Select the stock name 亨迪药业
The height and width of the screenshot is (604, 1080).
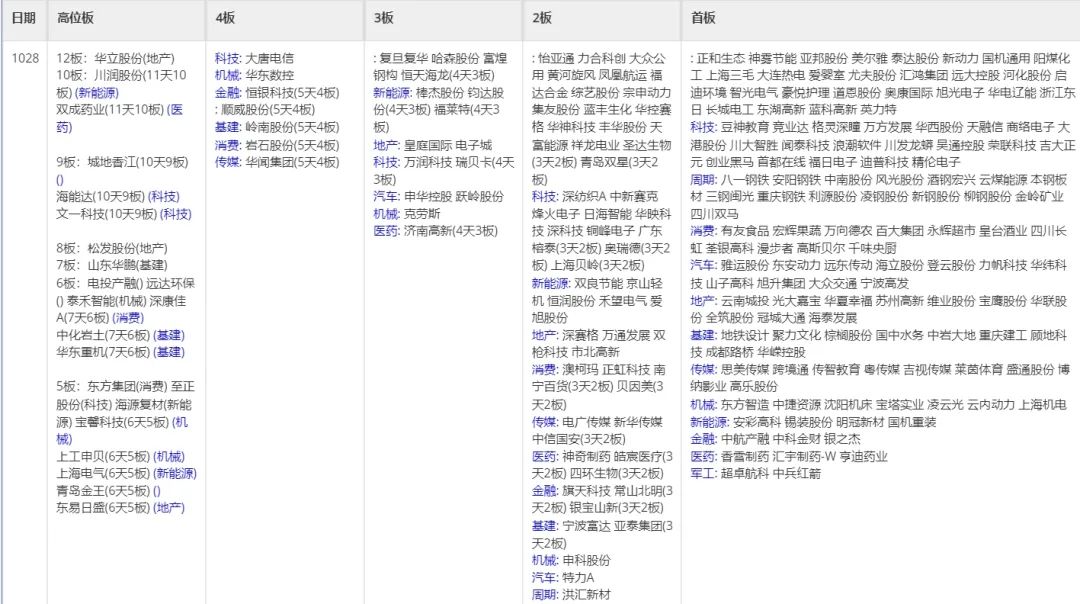click(x=864, y=457)
